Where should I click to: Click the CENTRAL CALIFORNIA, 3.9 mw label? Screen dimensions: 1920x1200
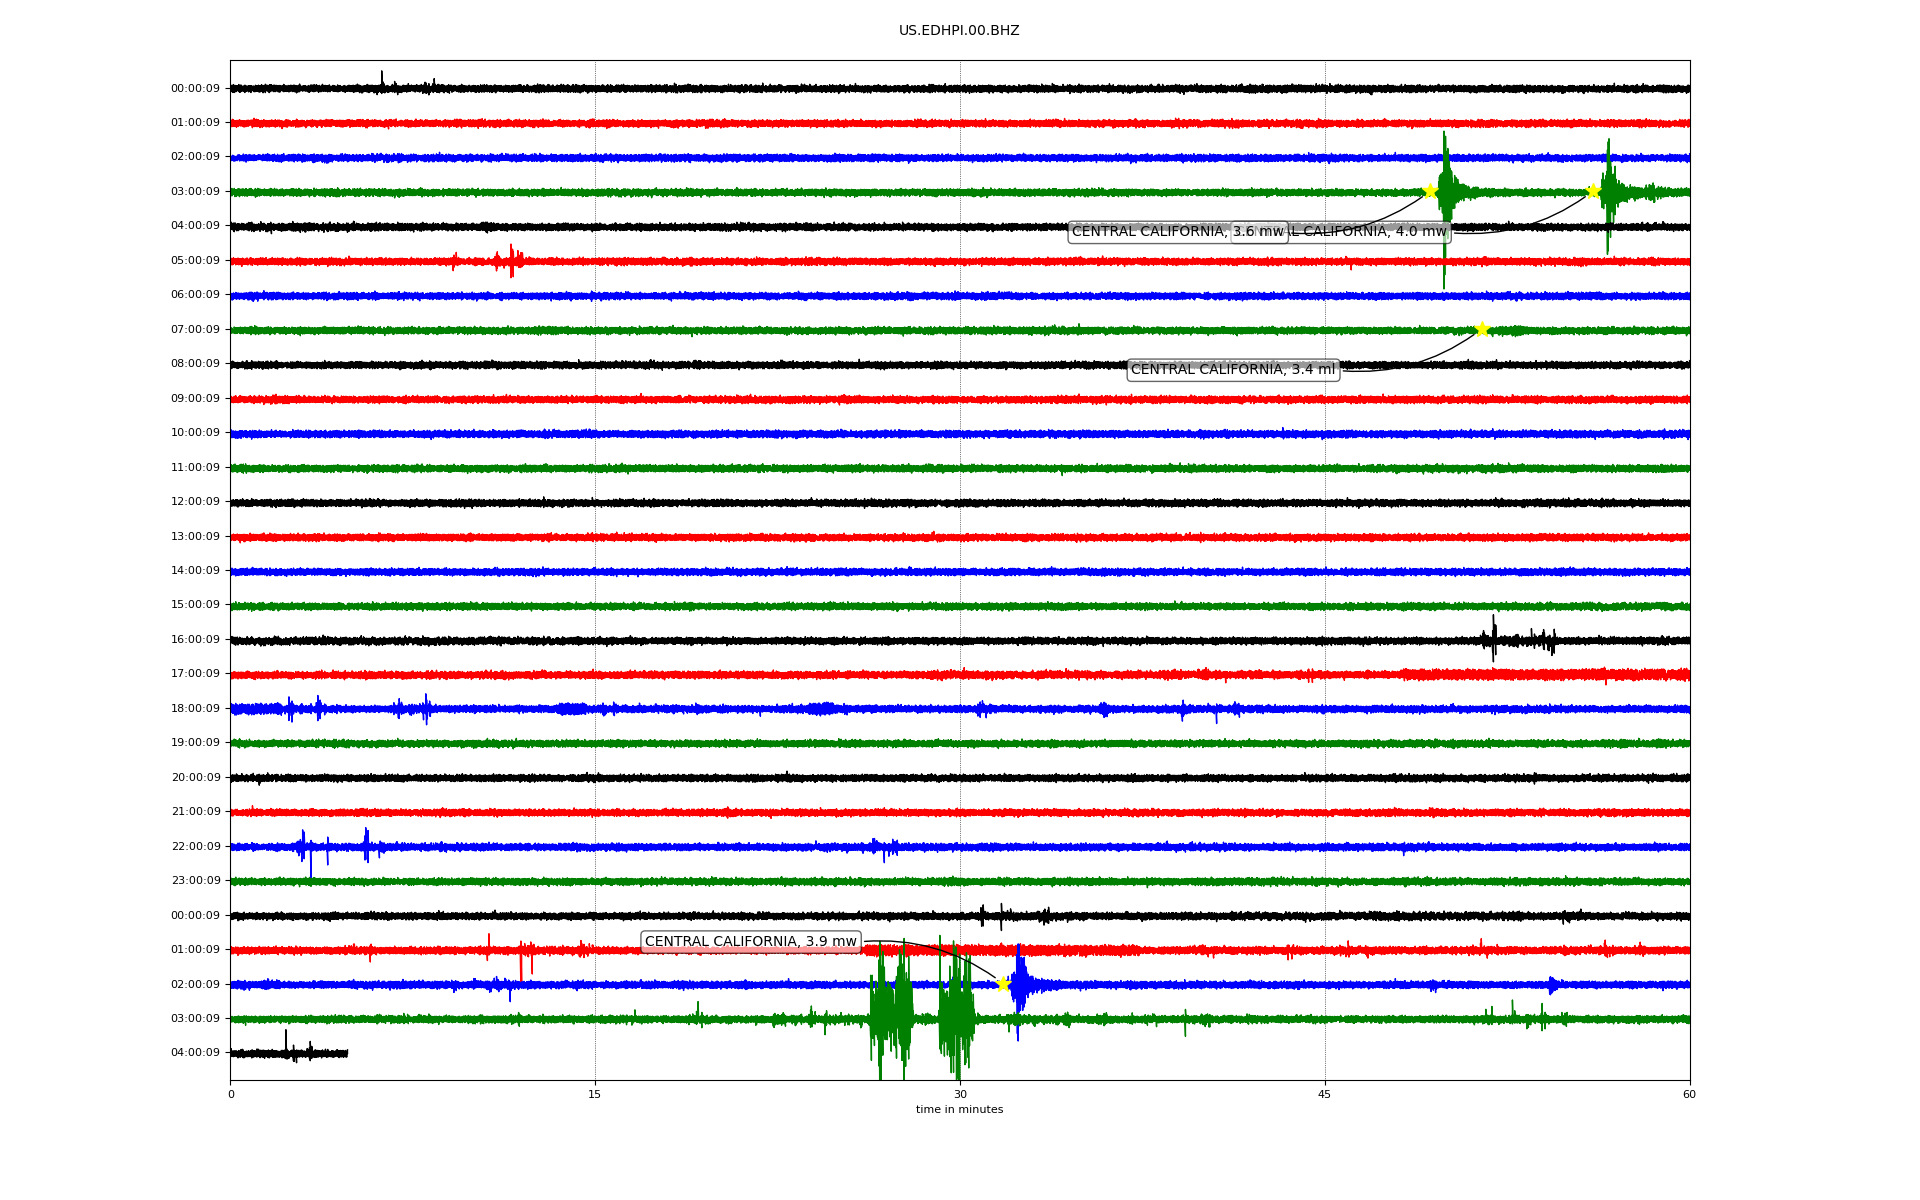[750, 942]
